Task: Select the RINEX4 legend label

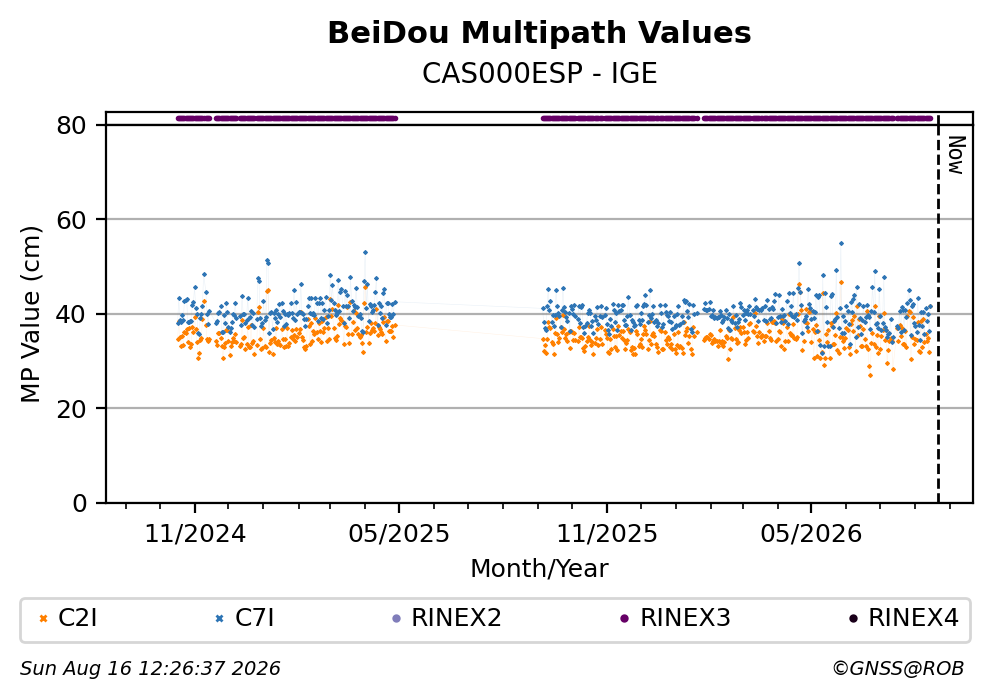Action: coord(913,618)
